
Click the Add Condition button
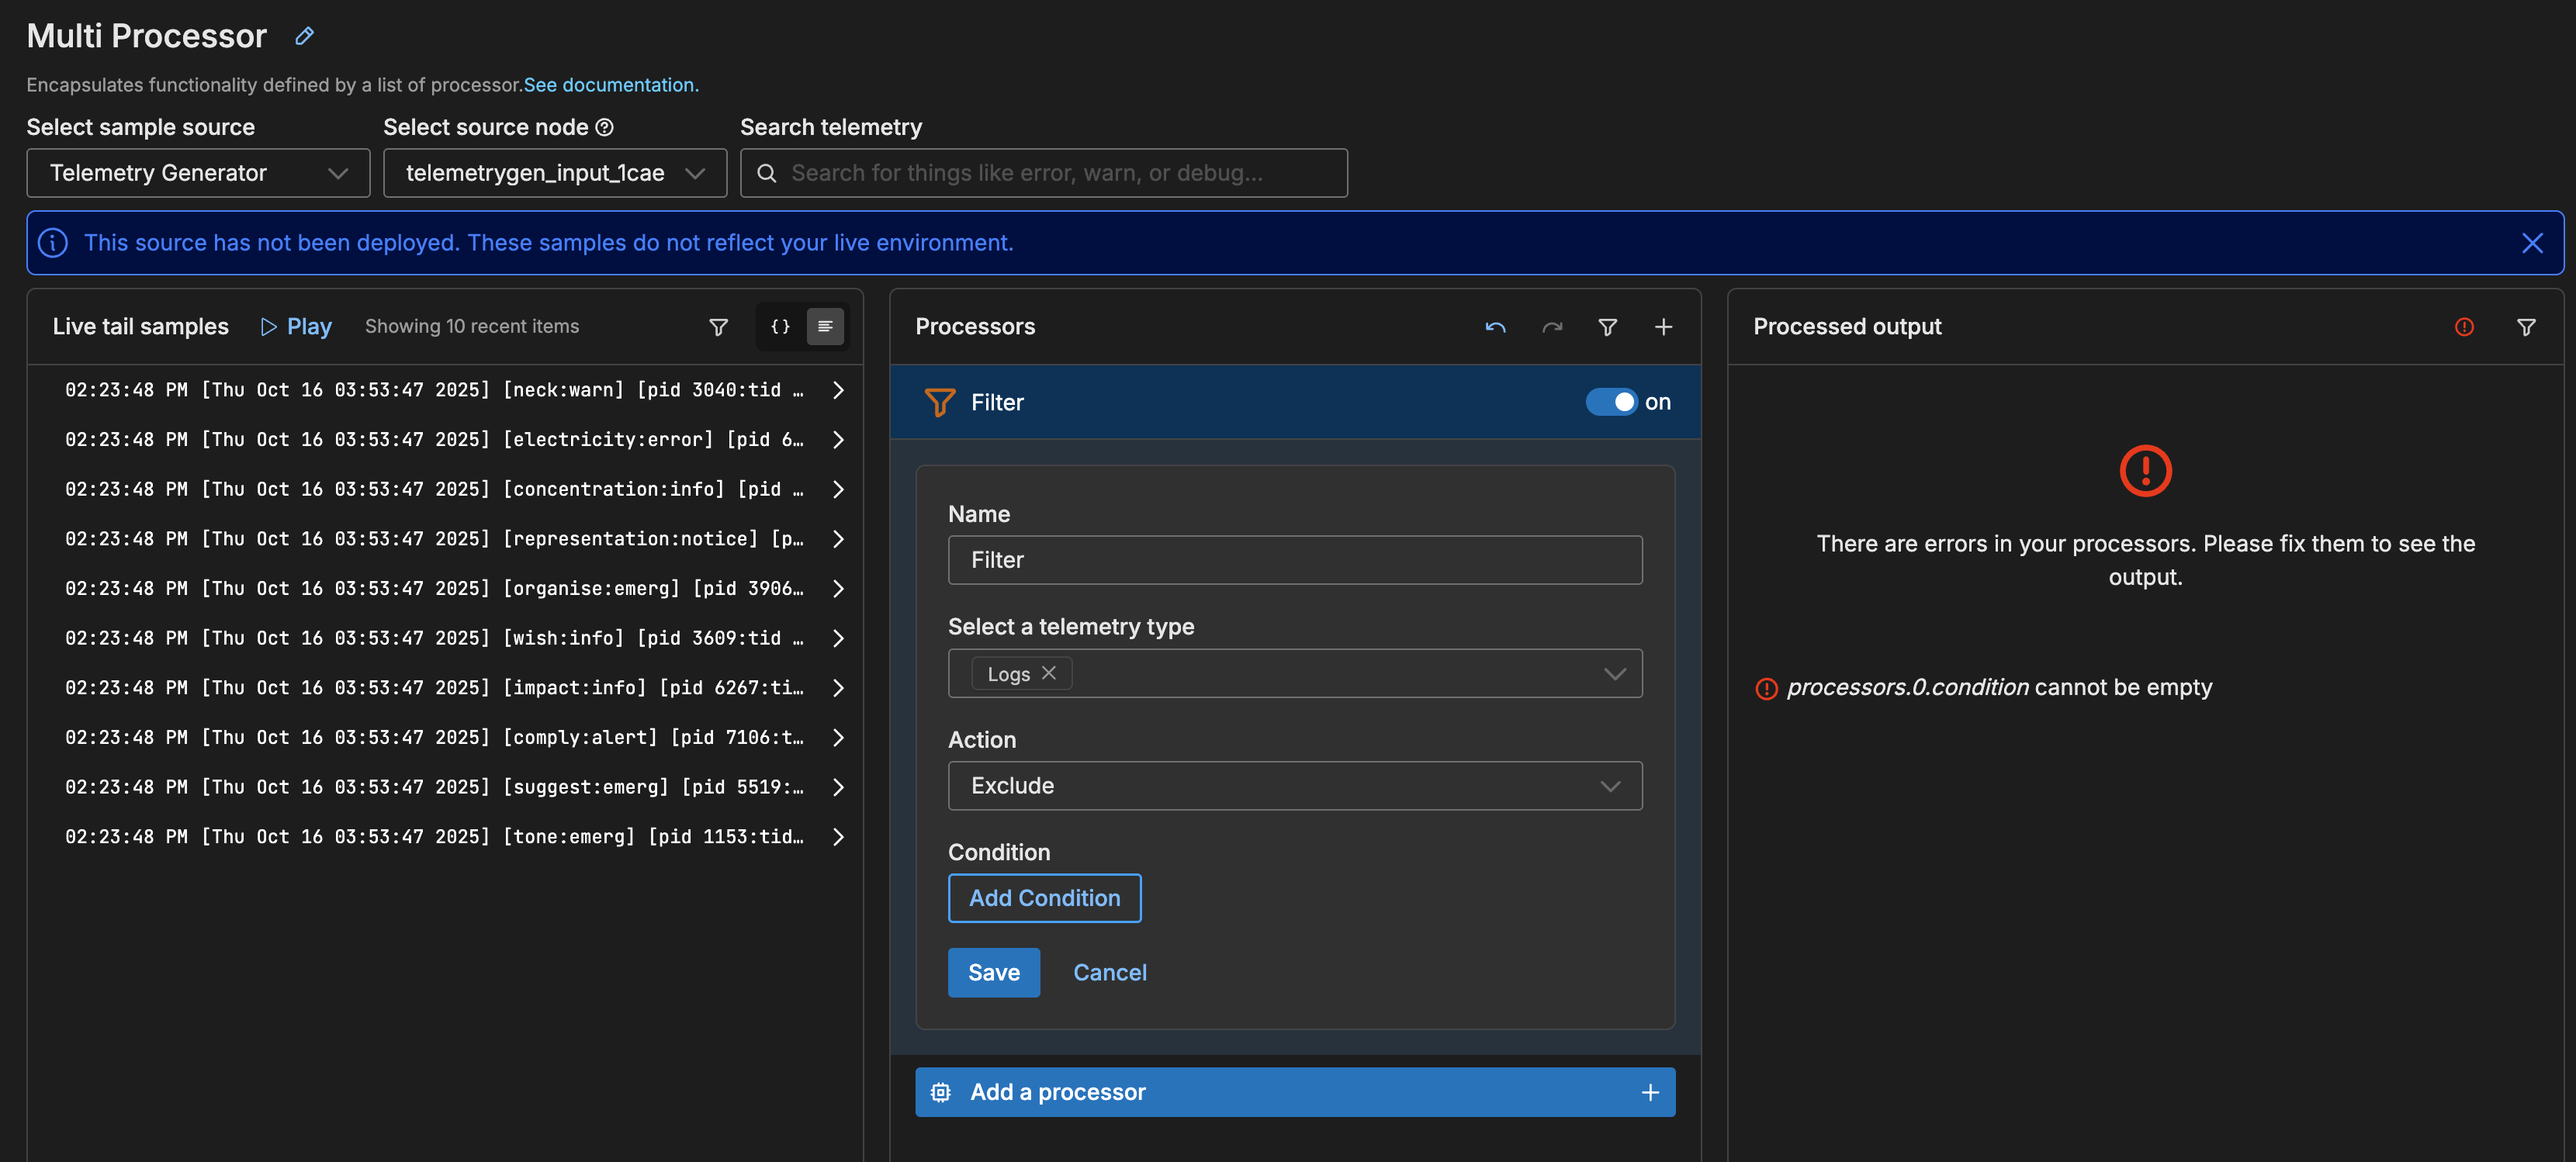1044,898
